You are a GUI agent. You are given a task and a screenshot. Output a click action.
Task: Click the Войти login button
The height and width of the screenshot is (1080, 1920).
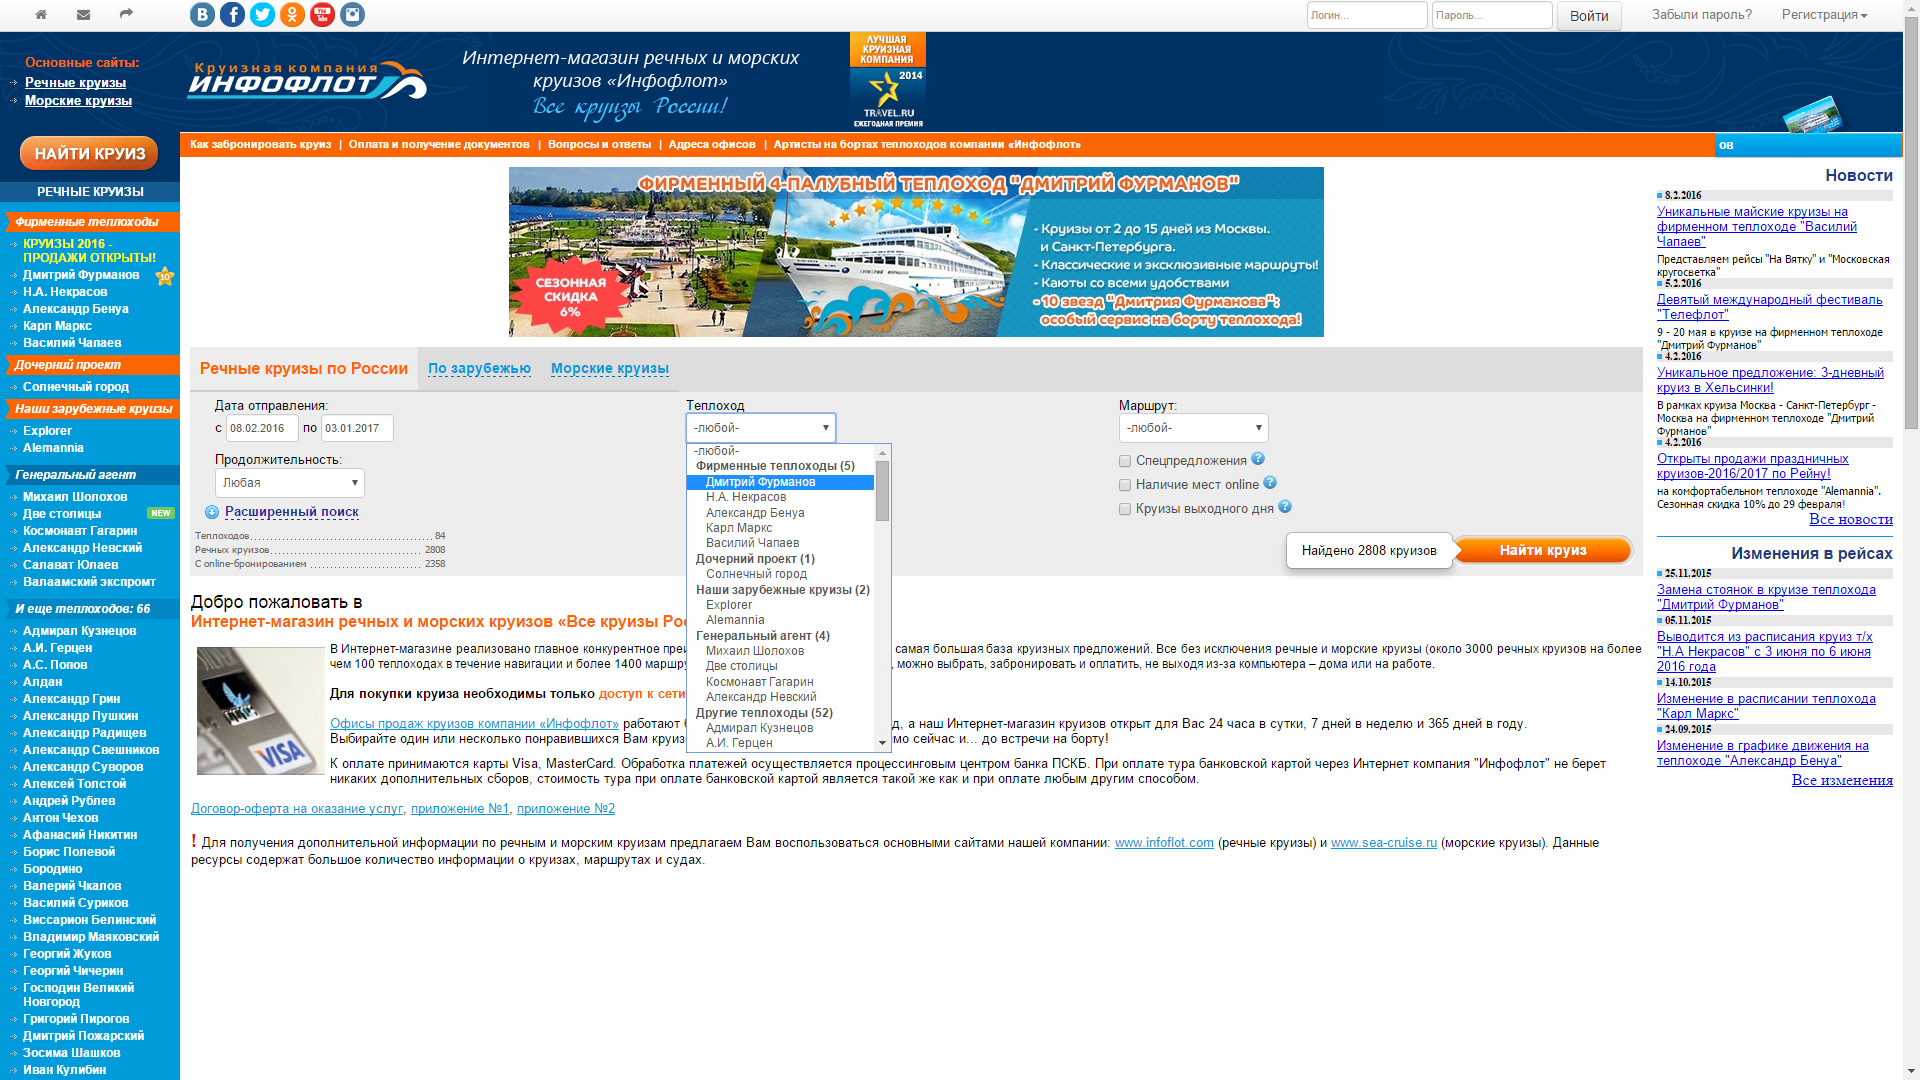1589,16
